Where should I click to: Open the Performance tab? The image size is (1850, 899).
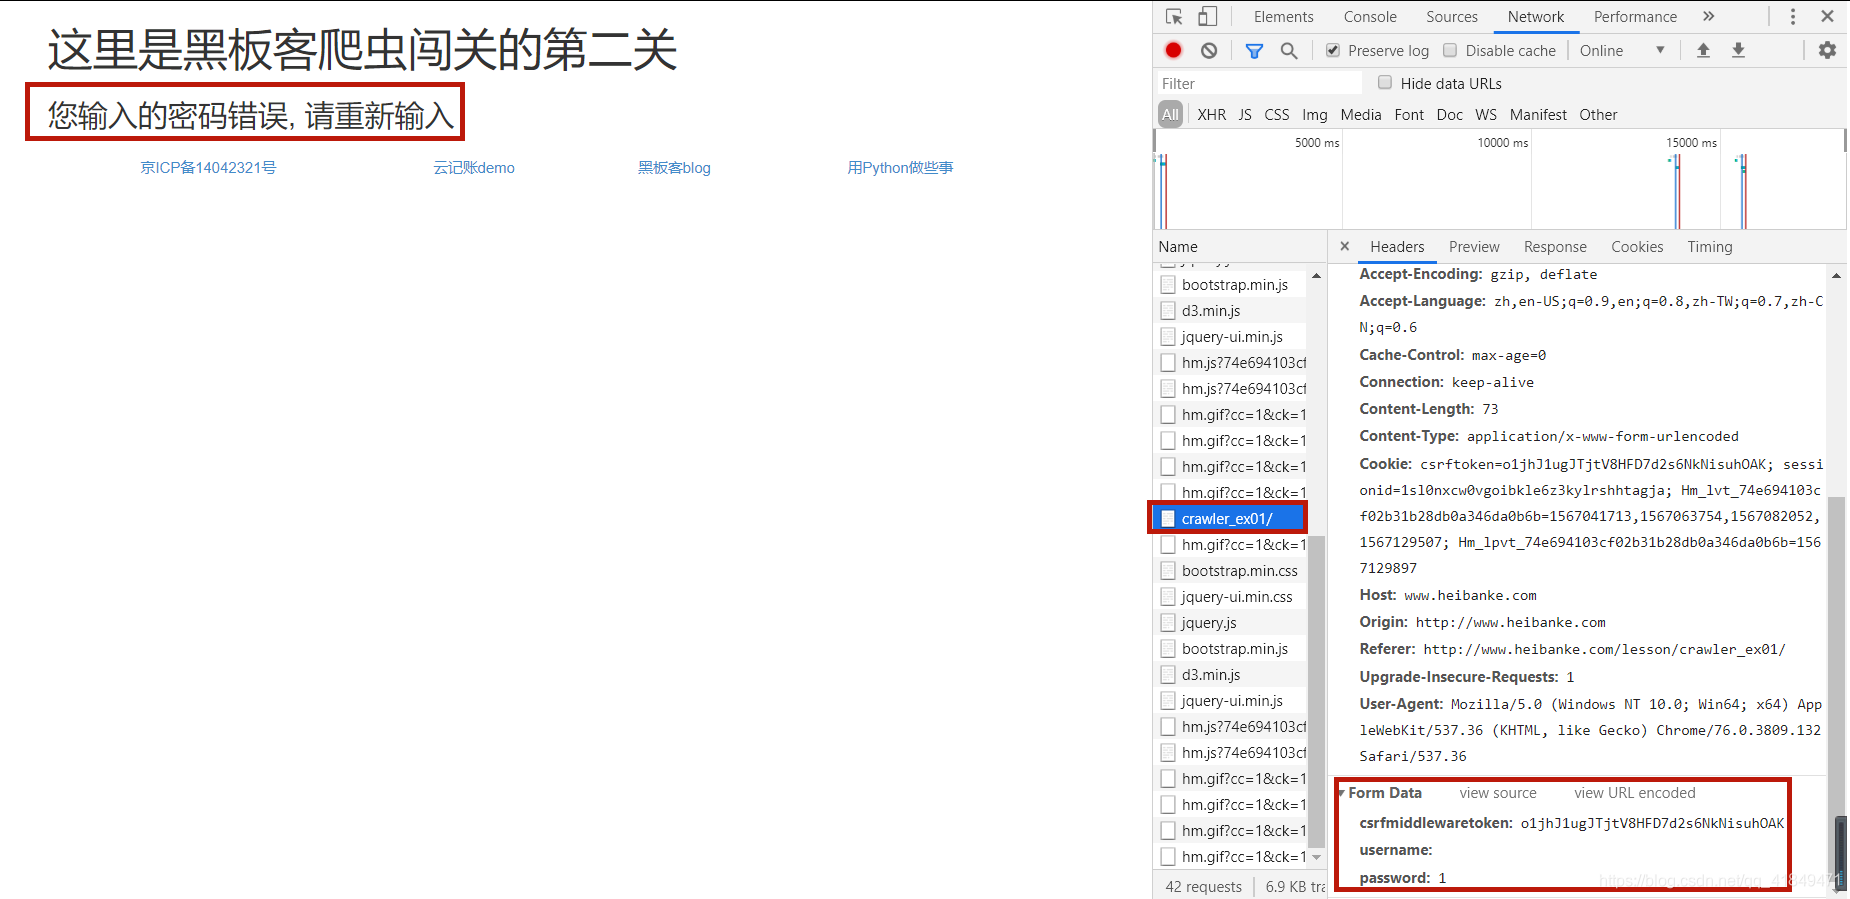(1635, 17)
